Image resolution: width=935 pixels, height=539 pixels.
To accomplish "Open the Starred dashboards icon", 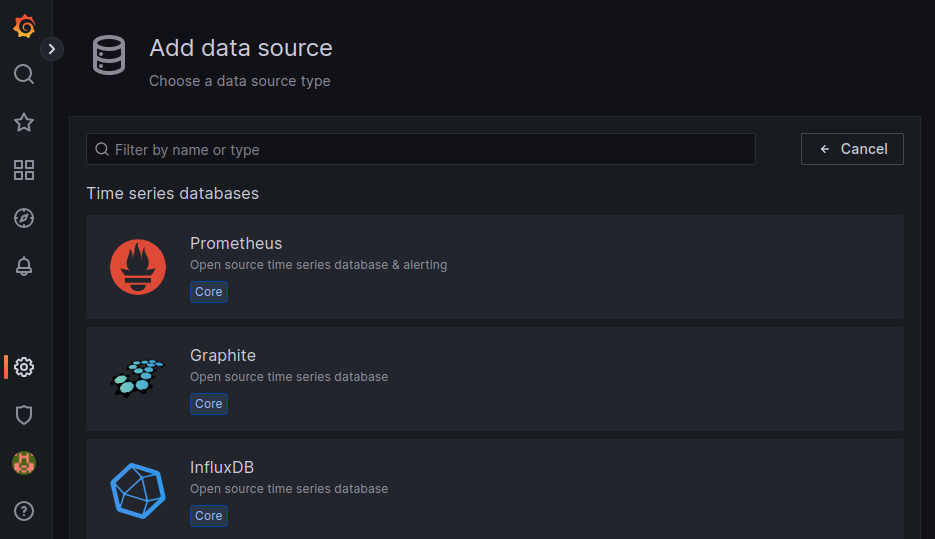I will coord(24,122).
